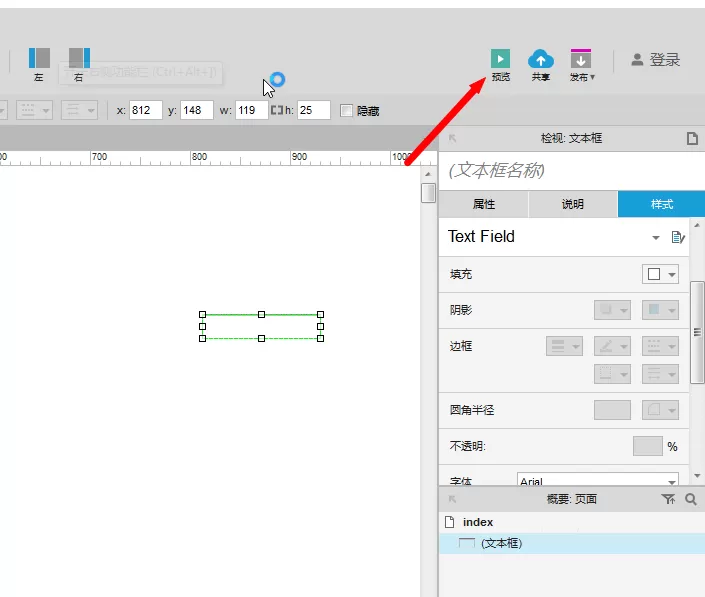This screenshot has height=597, width=705.
Task: Open the inner shadow dropdown
Action: click(660, 310)
